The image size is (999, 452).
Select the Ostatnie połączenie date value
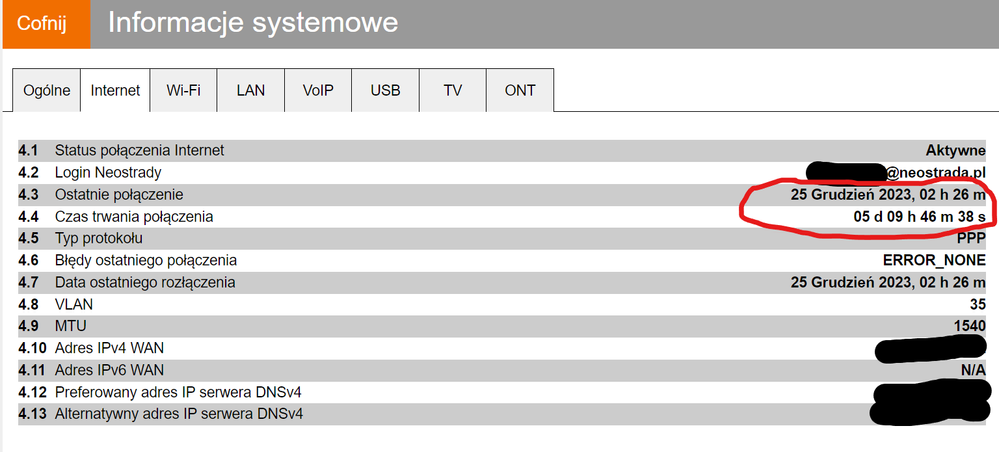pos(888,194)
